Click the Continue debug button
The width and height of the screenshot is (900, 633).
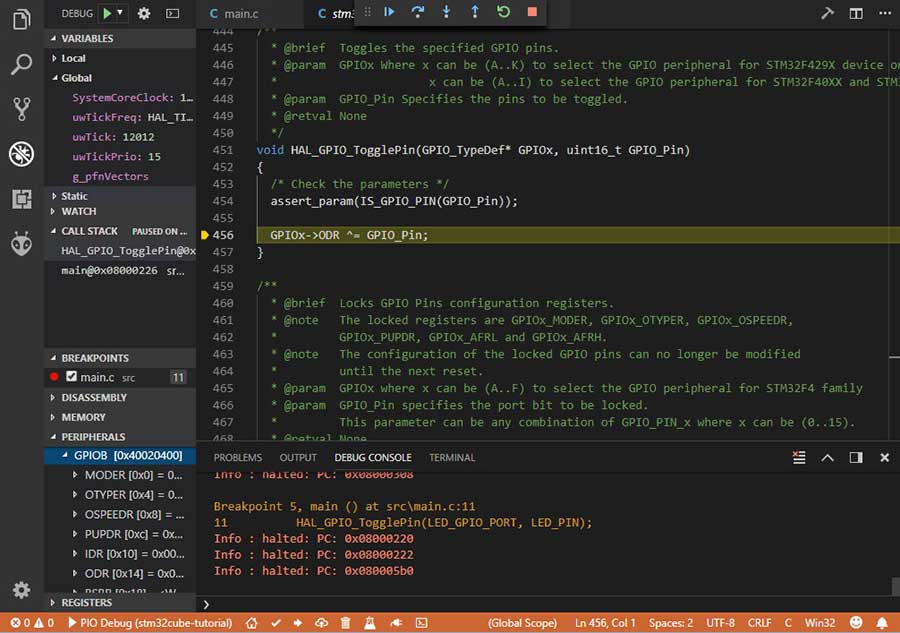pyautogui.click(x=390, y=12)
